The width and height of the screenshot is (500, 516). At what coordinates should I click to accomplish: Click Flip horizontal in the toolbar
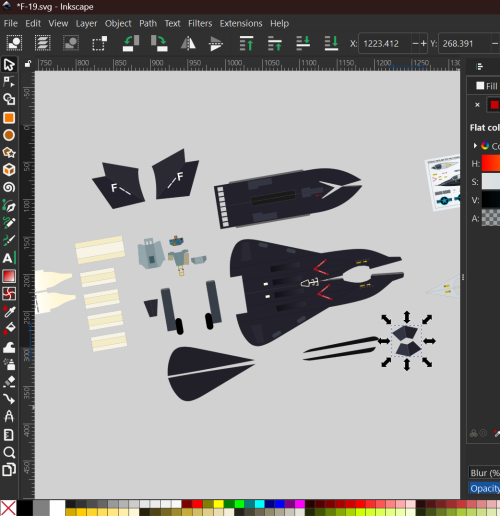[x=188, y=43]
